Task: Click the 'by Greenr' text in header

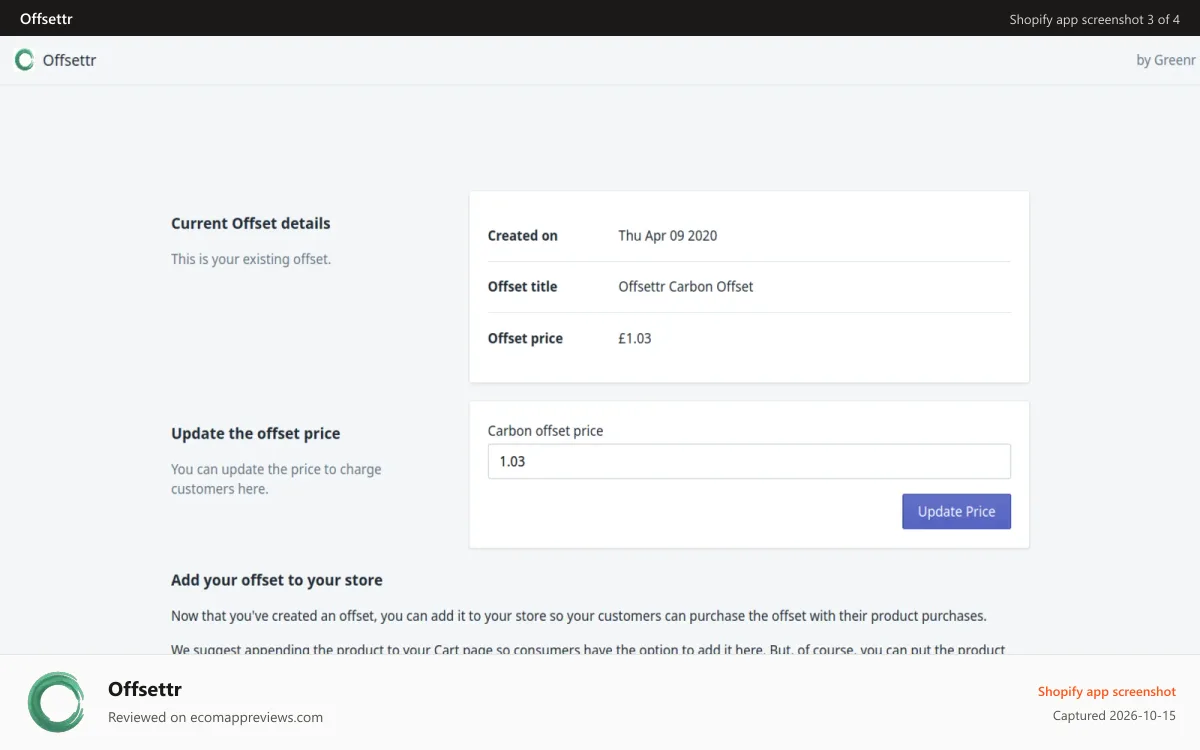Action: pyautogui.click(x=1166, y=60)
